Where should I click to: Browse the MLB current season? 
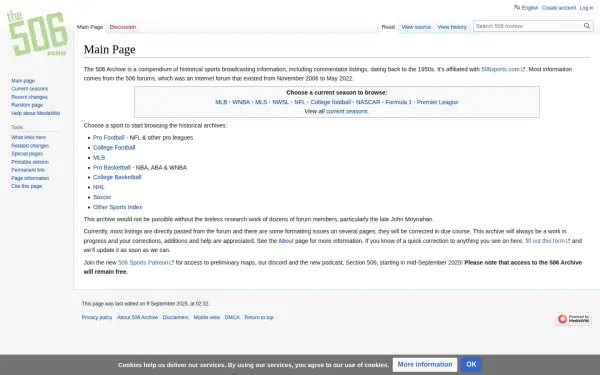coord(221,102)
